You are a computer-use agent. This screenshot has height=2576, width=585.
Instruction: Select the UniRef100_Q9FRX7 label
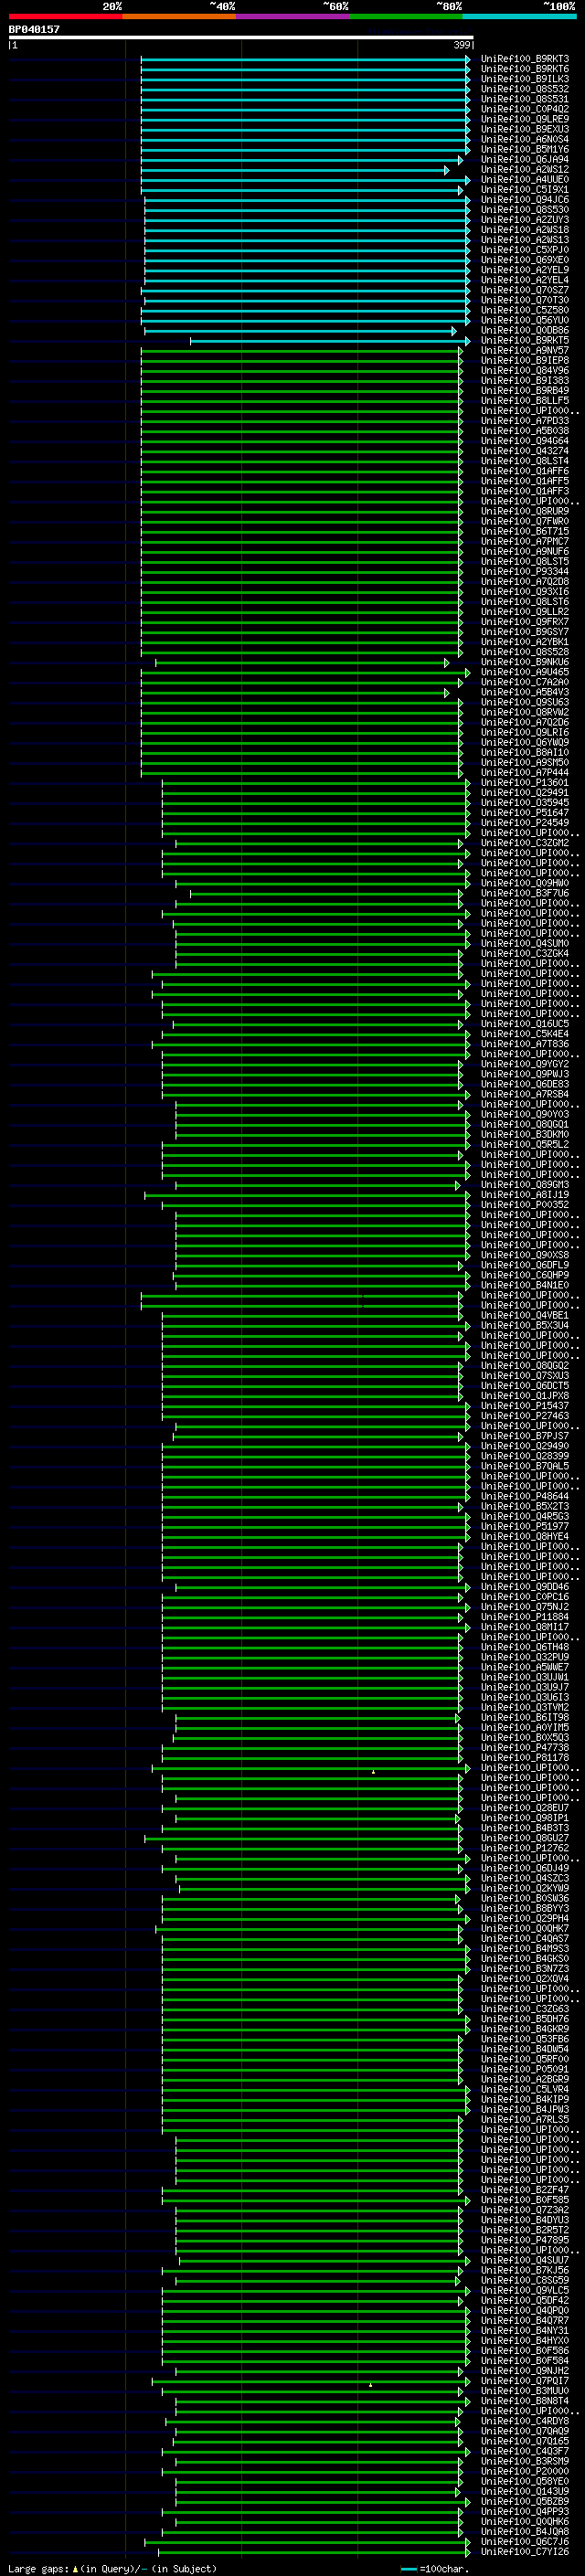(525, 622)
